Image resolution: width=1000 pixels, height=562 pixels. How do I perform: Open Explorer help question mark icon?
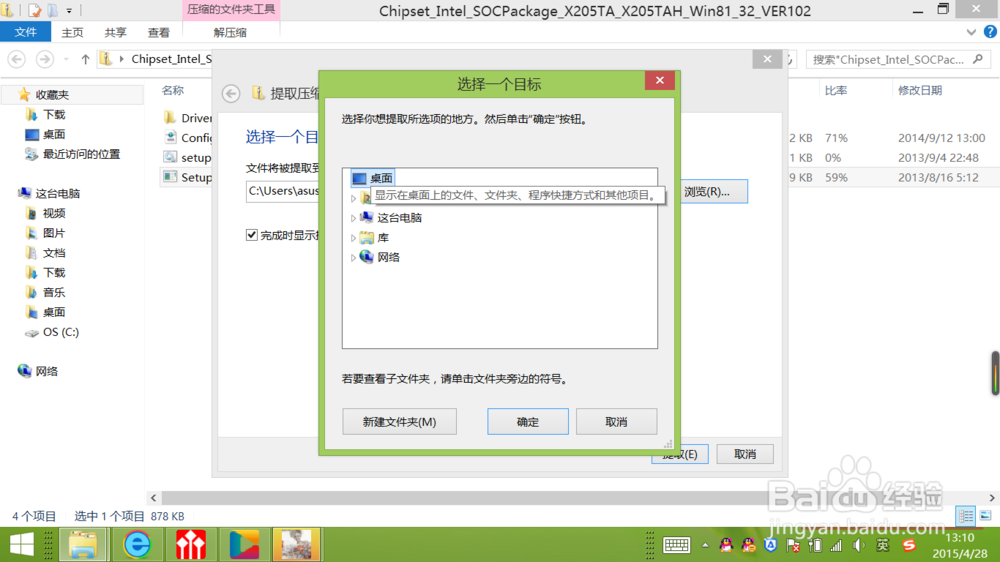coord(990,32)
